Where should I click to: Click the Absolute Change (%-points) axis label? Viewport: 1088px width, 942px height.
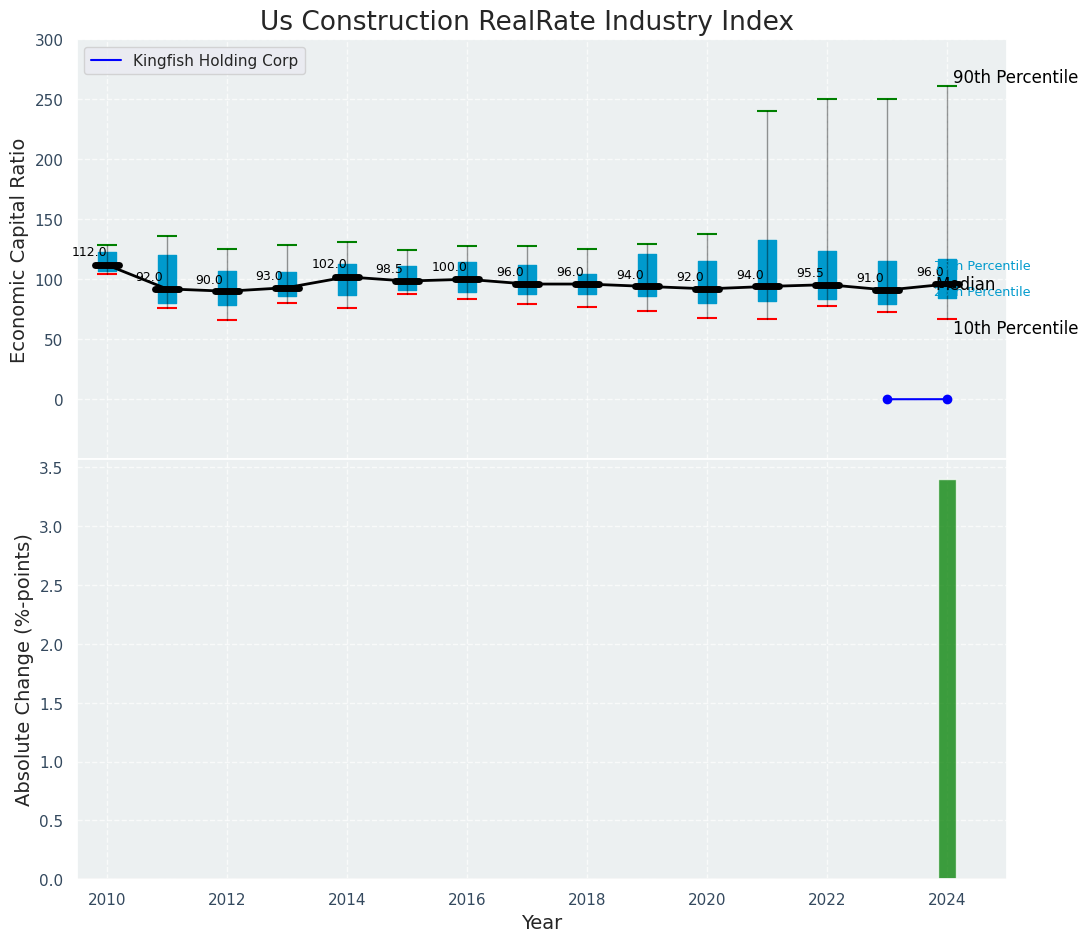pos(23,669)
